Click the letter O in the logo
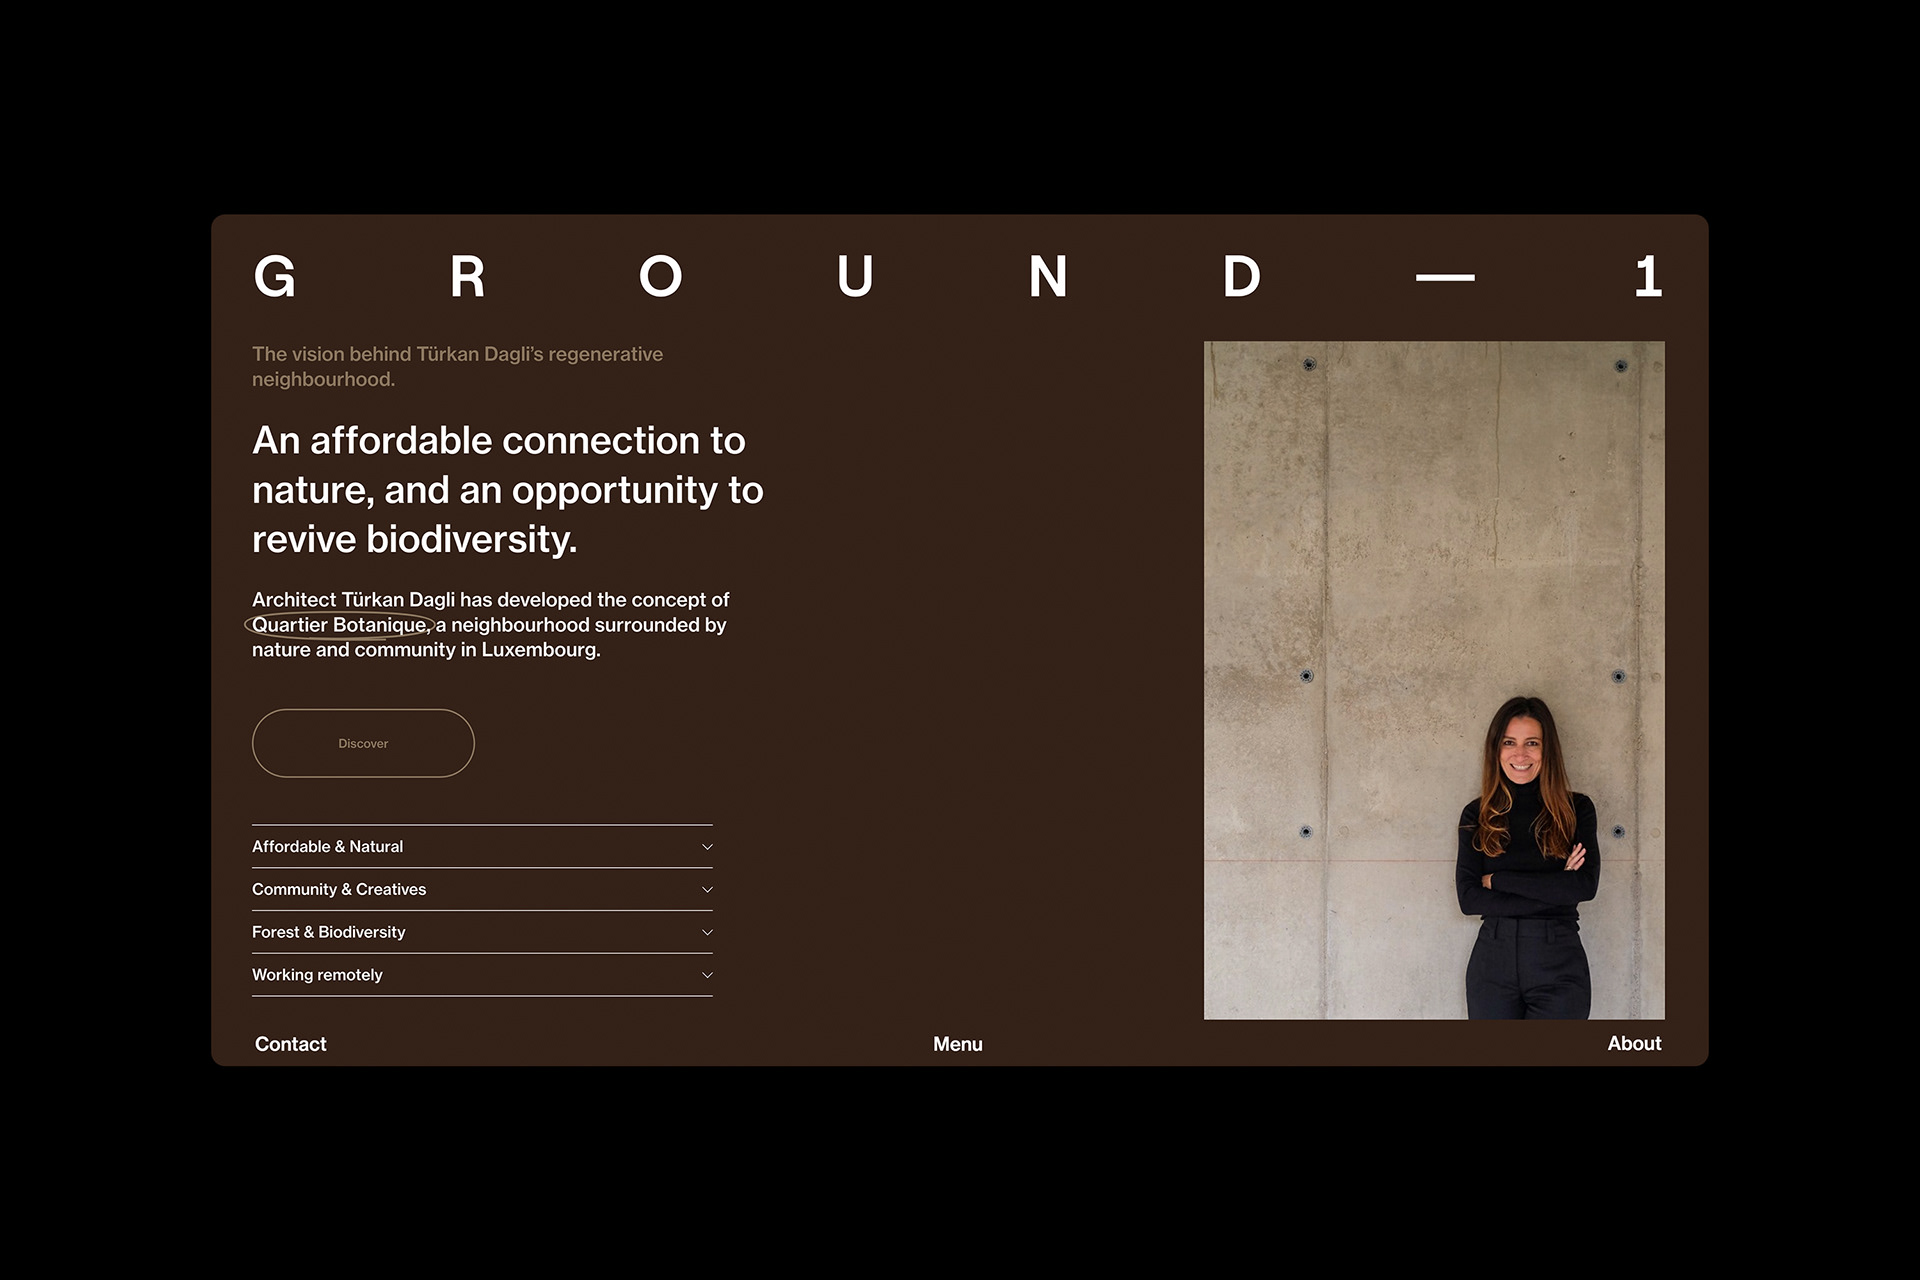 click(x=660, y=277)
